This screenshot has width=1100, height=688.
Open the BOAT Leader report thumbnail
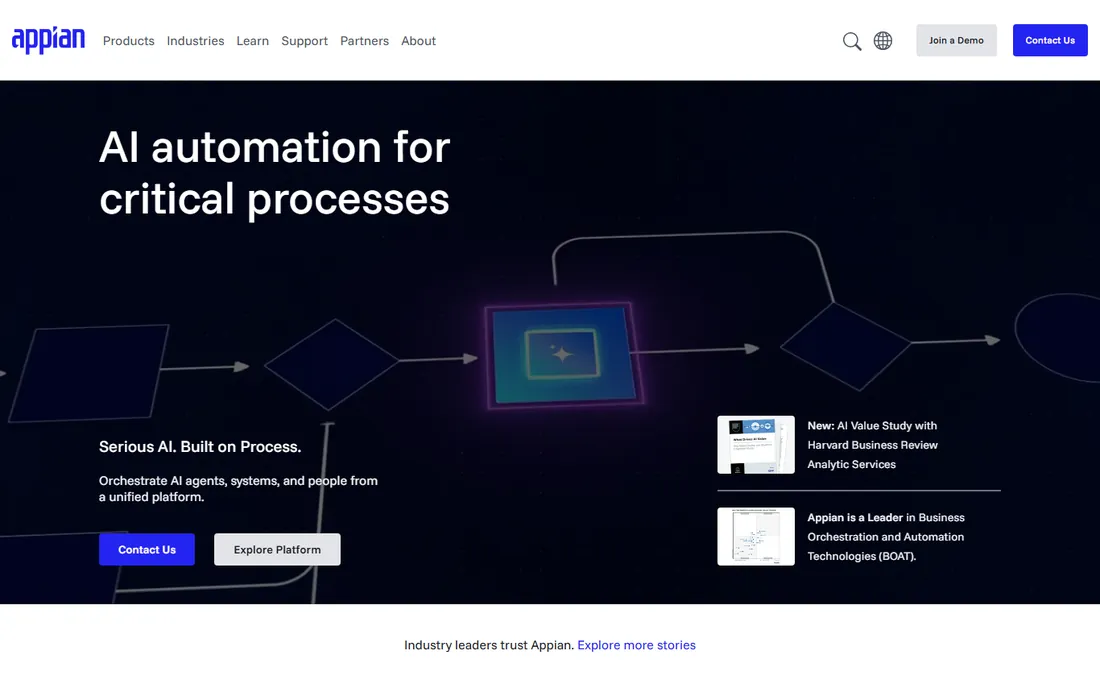[756, 537]
